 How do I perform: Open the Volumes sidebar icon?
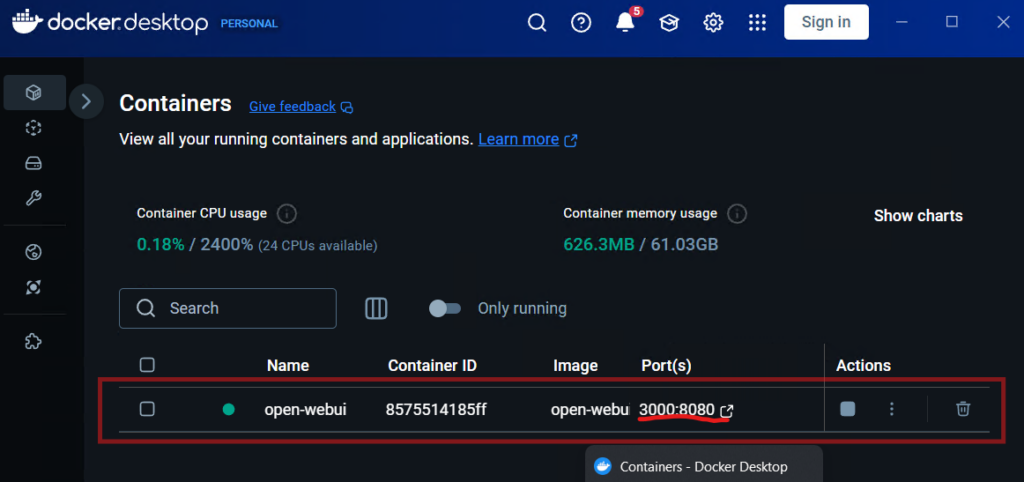tap(34, 163)
